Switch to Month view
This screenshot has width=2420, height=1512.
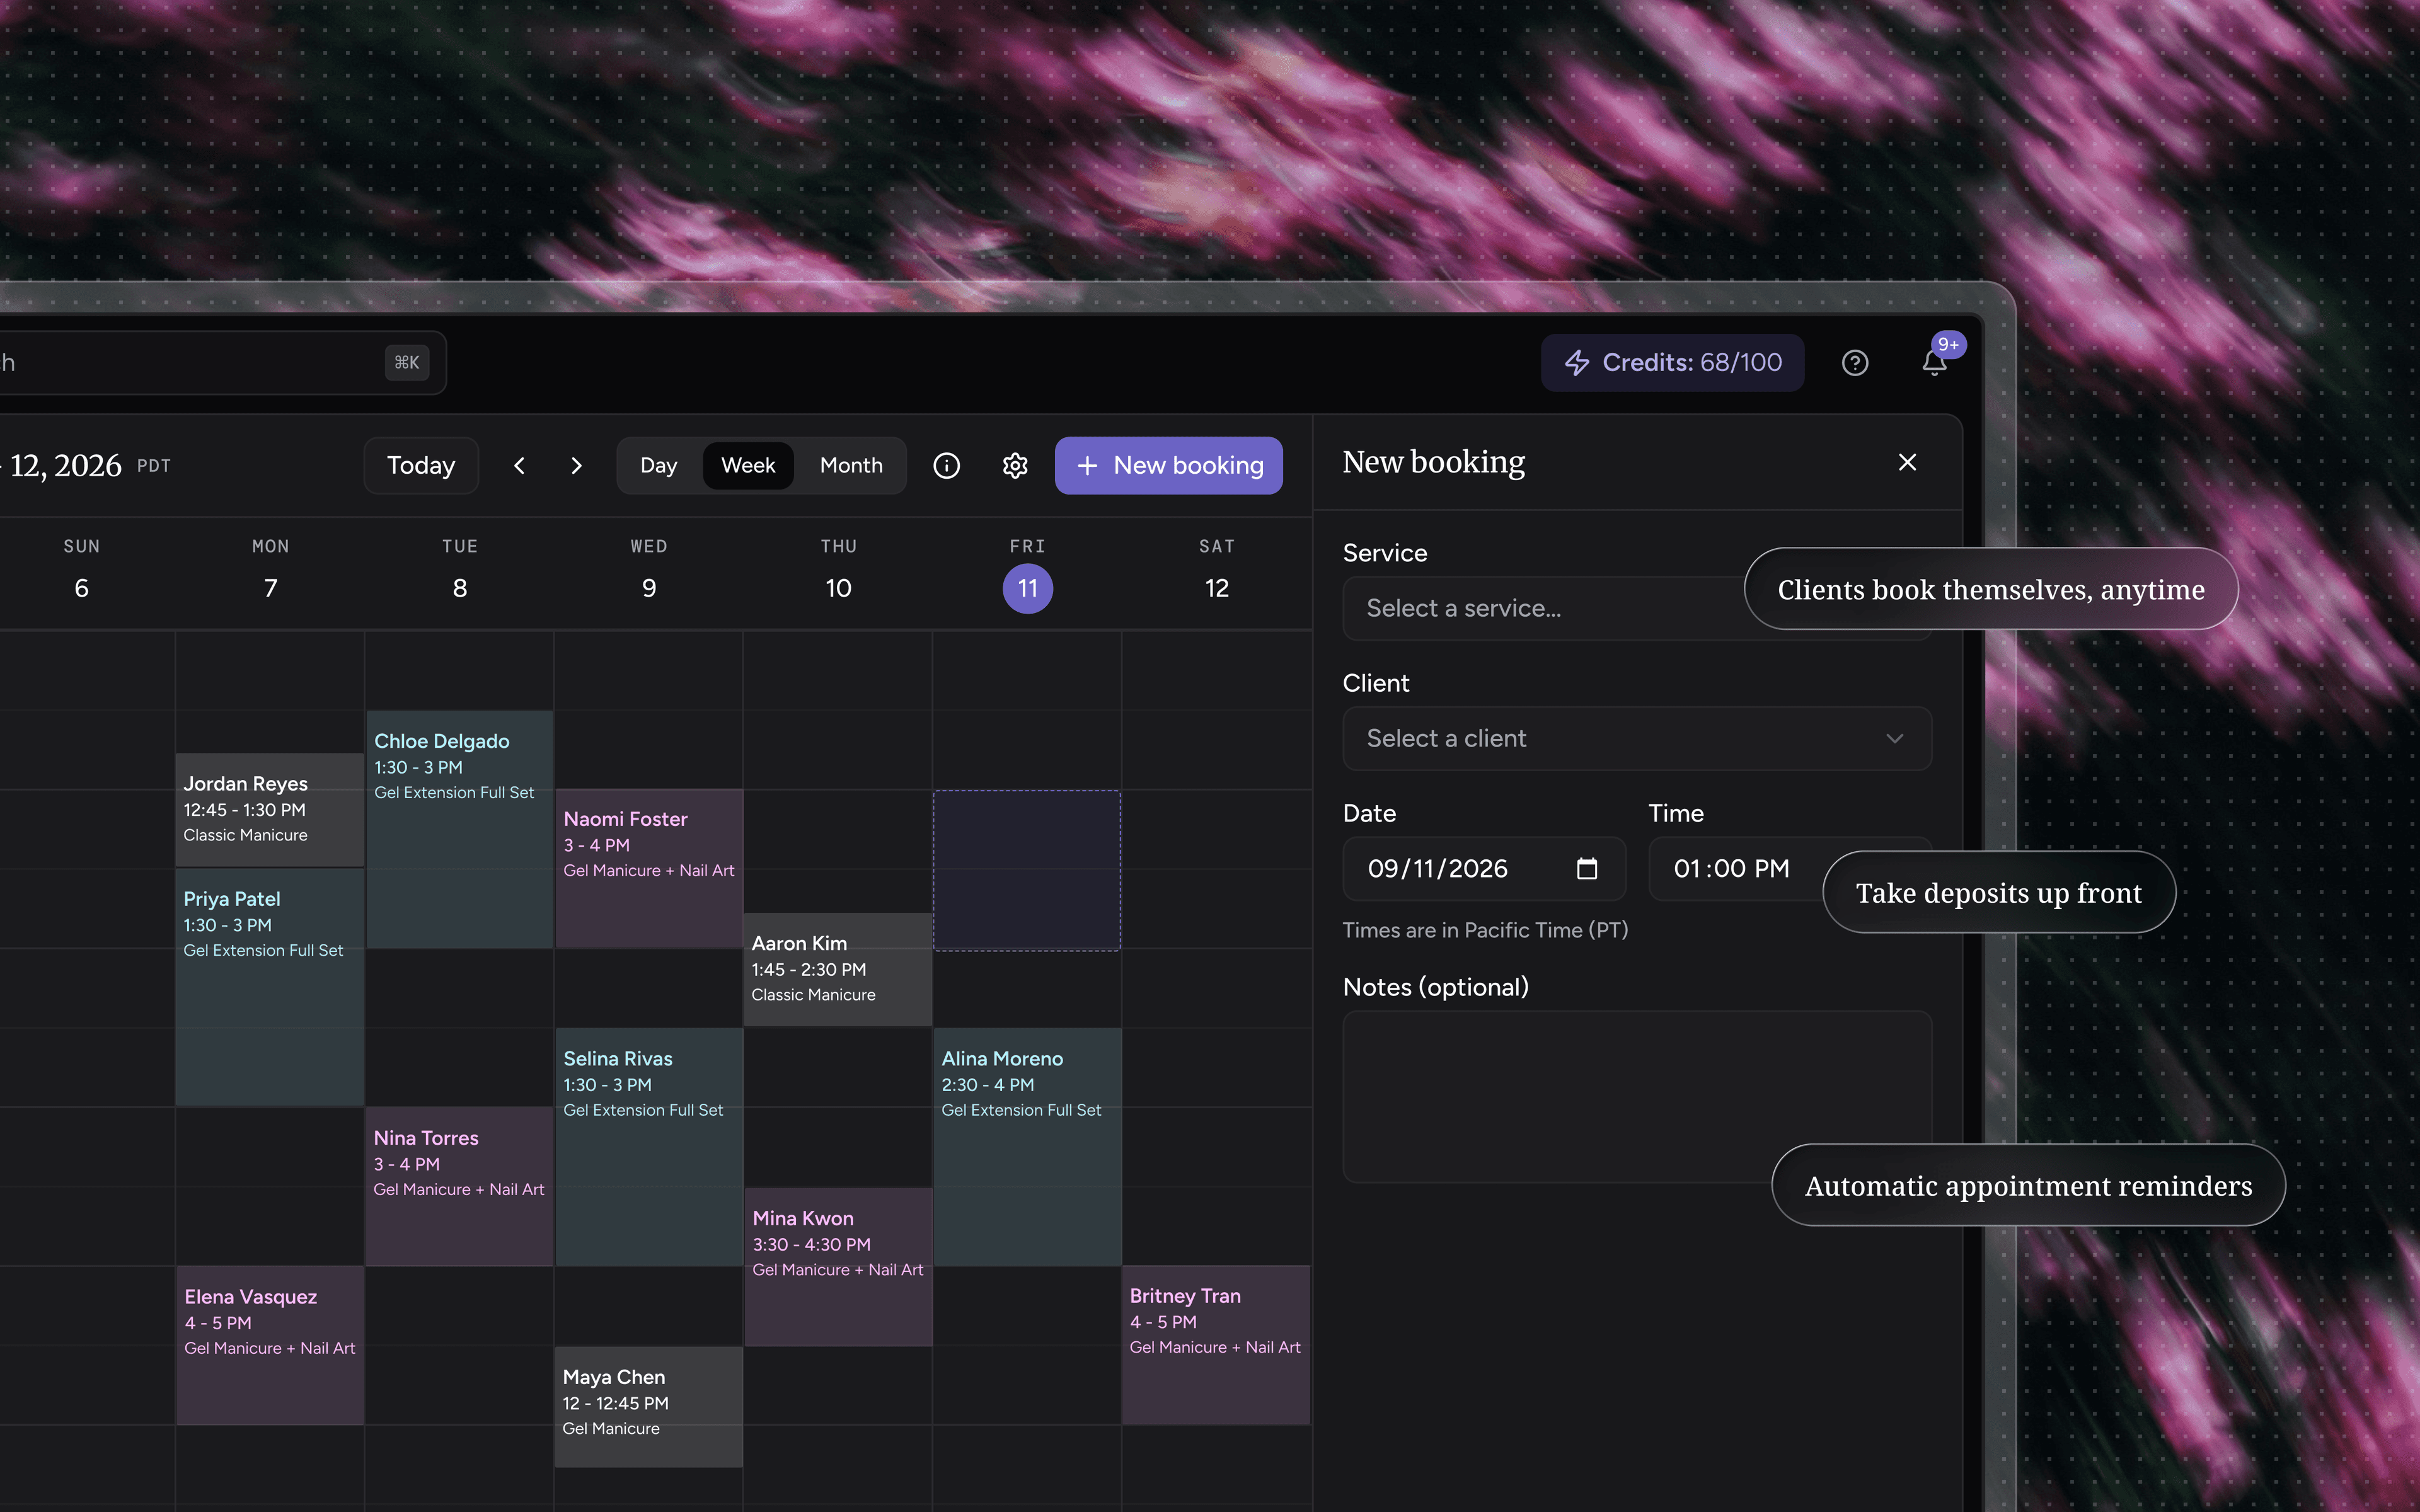click(x=851, y=466)
